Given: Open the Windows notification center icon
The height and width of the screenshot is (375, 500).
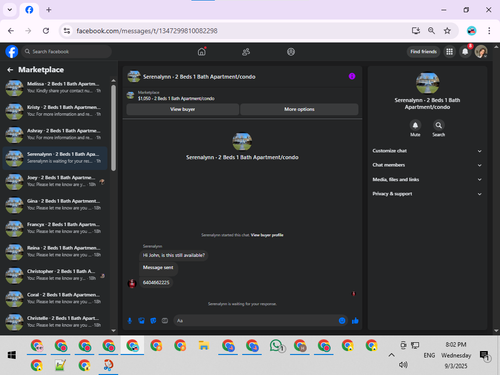Looking at the screenshot, I should coord(484,355).
